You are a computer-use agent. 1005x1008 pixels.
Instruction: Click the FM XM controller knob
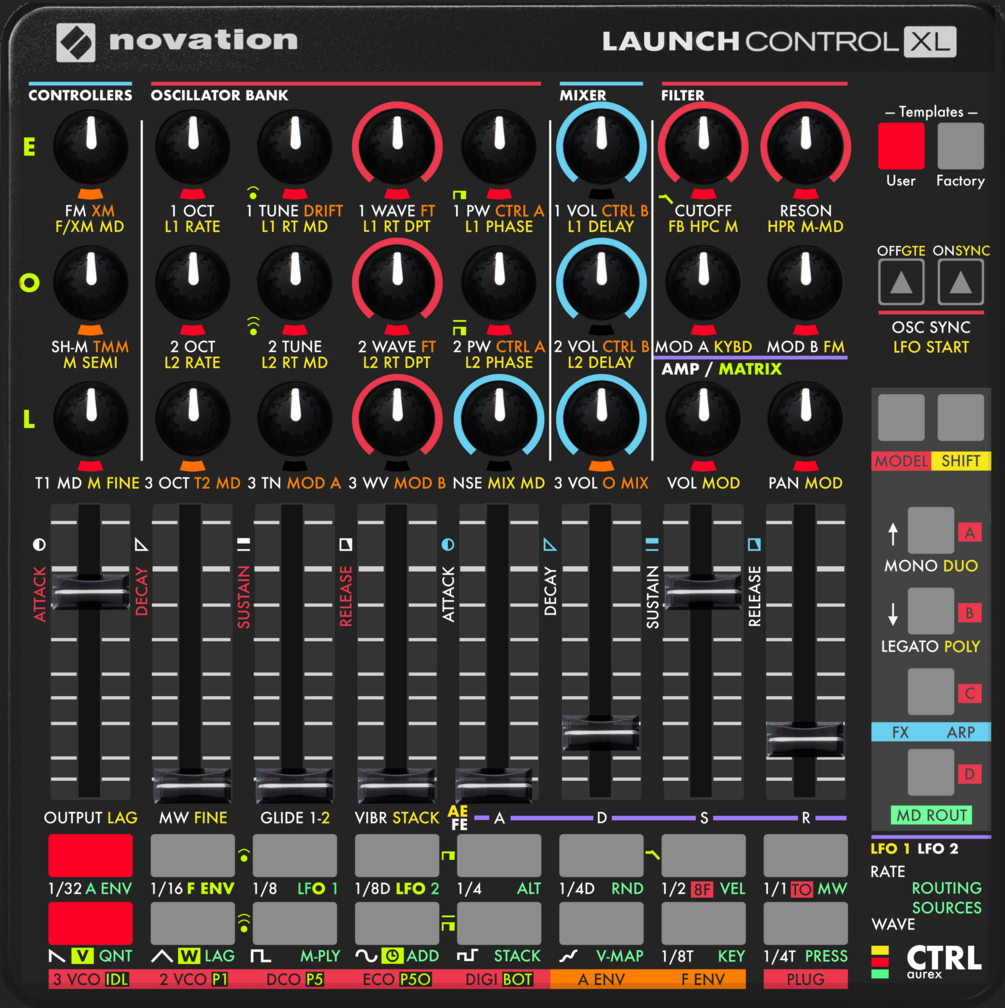point(91,147)
